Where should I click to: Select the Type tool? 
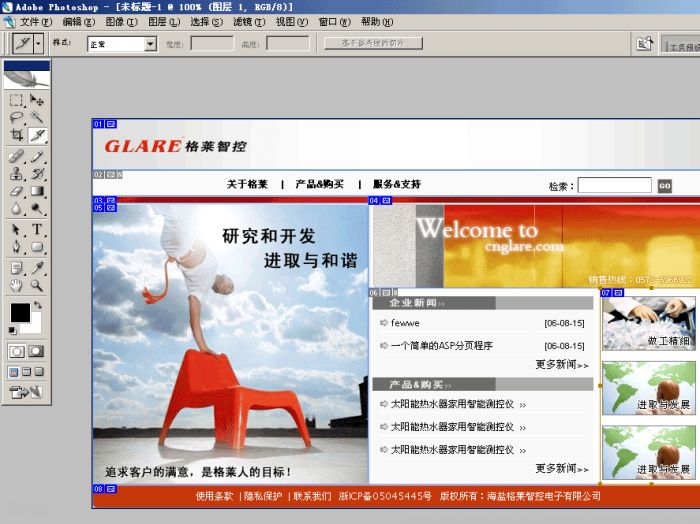pyautogui.click(x=37, y=229)
